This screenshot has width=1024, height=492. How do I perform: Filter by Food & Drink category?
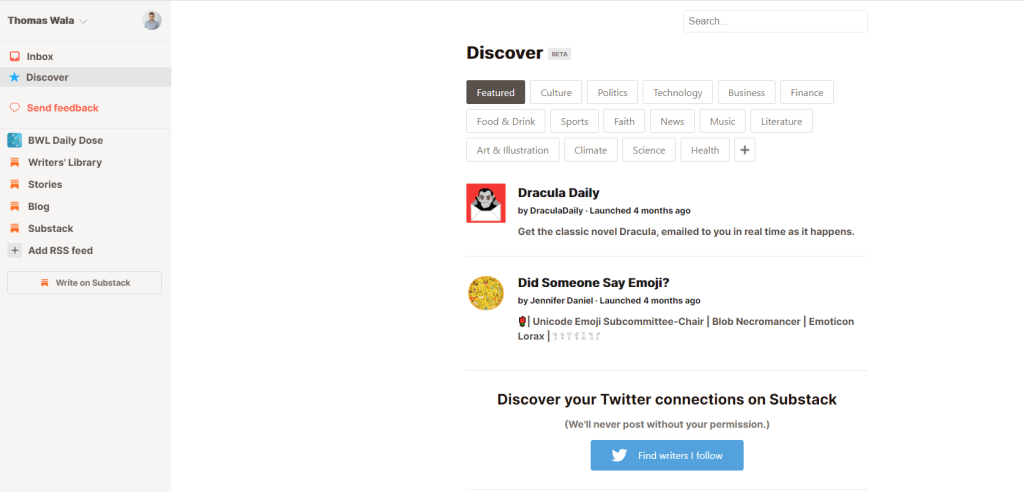[x=505, y=122]
